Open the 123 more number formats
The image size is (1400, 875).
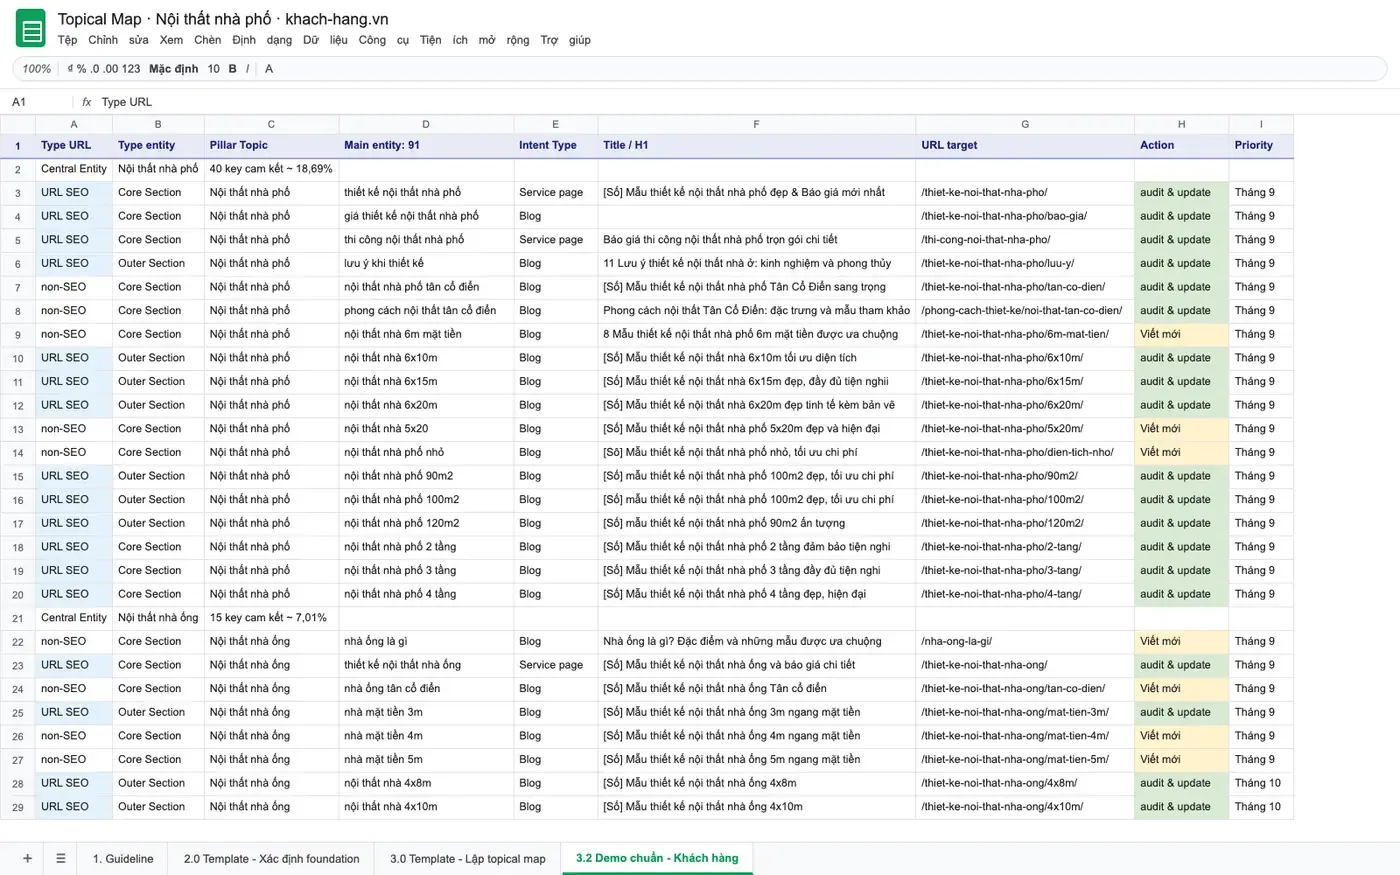click(131, 69)
